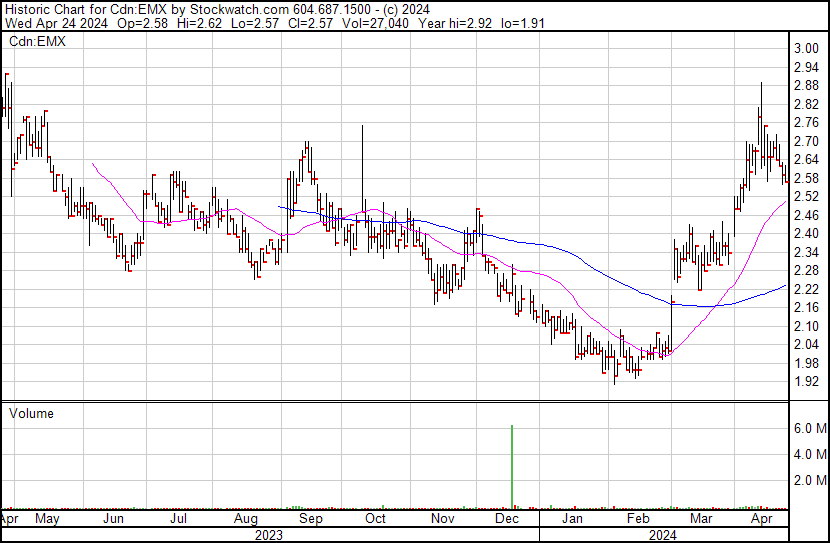
Task: Click the 1.92 price axis label
Action: tap(807, 382)
